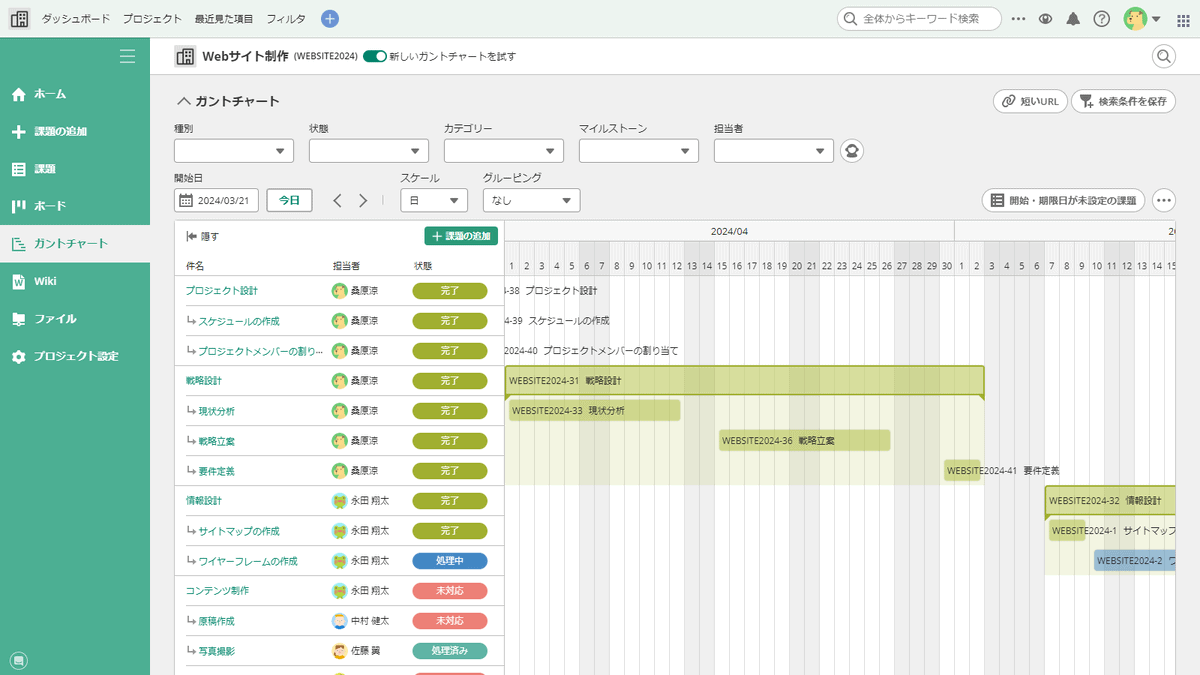Click the assignee self-filter avatar icon
This screenshot has width=1200, height=675.
[x=852, y=151]
